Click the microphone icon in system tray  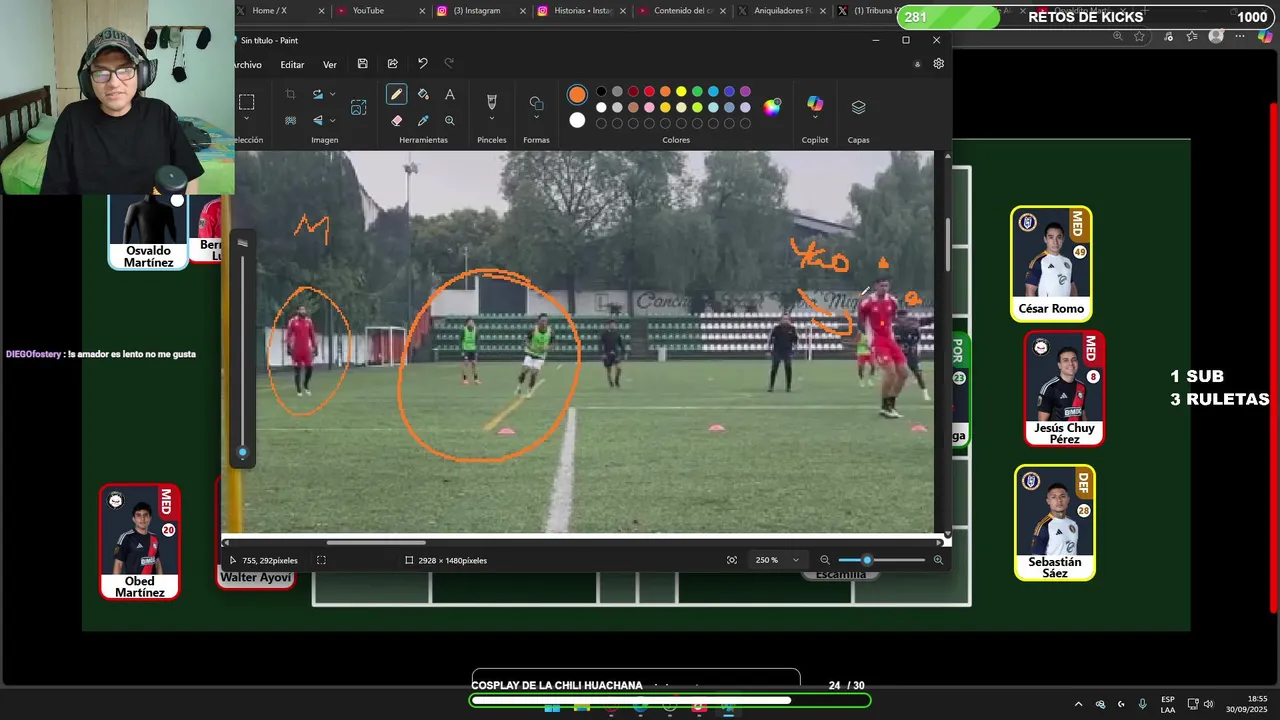point(1142,704)
